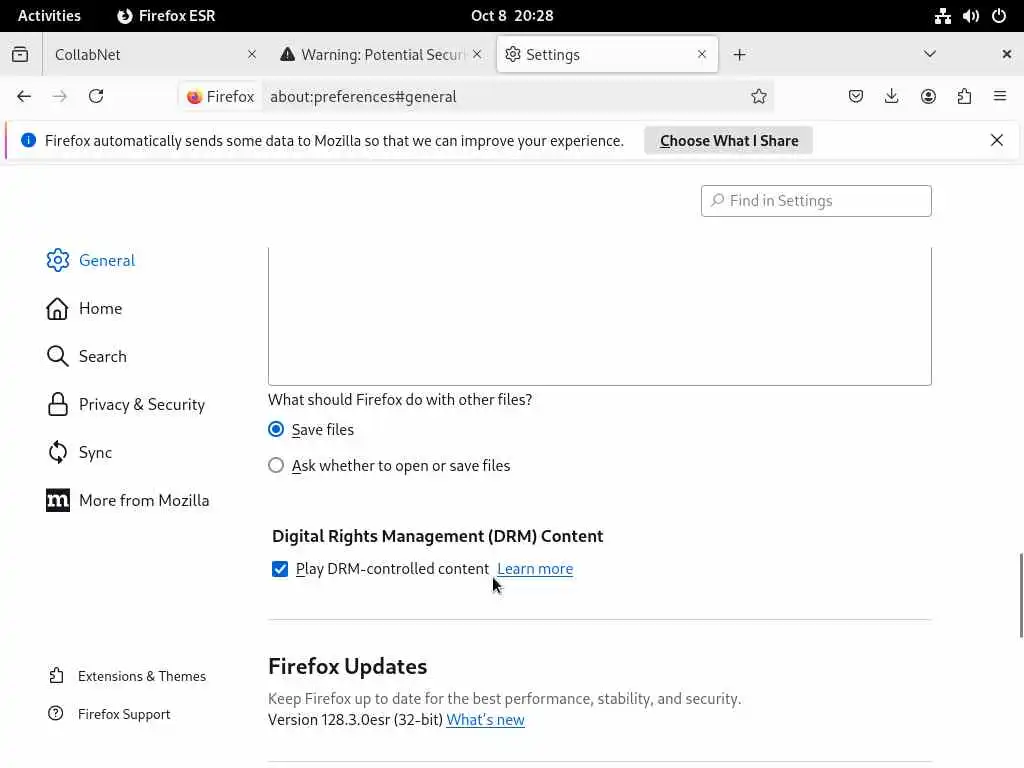This screenshot has height=768, width=1024.
Task: Open the What's new link
Action: click(x=485, y=720)
